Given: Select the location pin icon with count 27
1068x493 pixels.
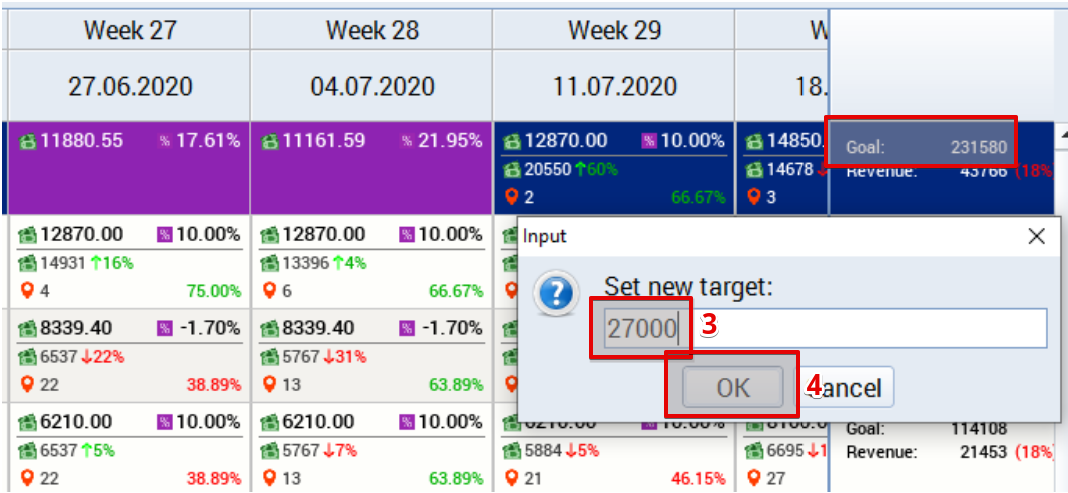Looking at the screenshot, I should [x=753, y=479].
